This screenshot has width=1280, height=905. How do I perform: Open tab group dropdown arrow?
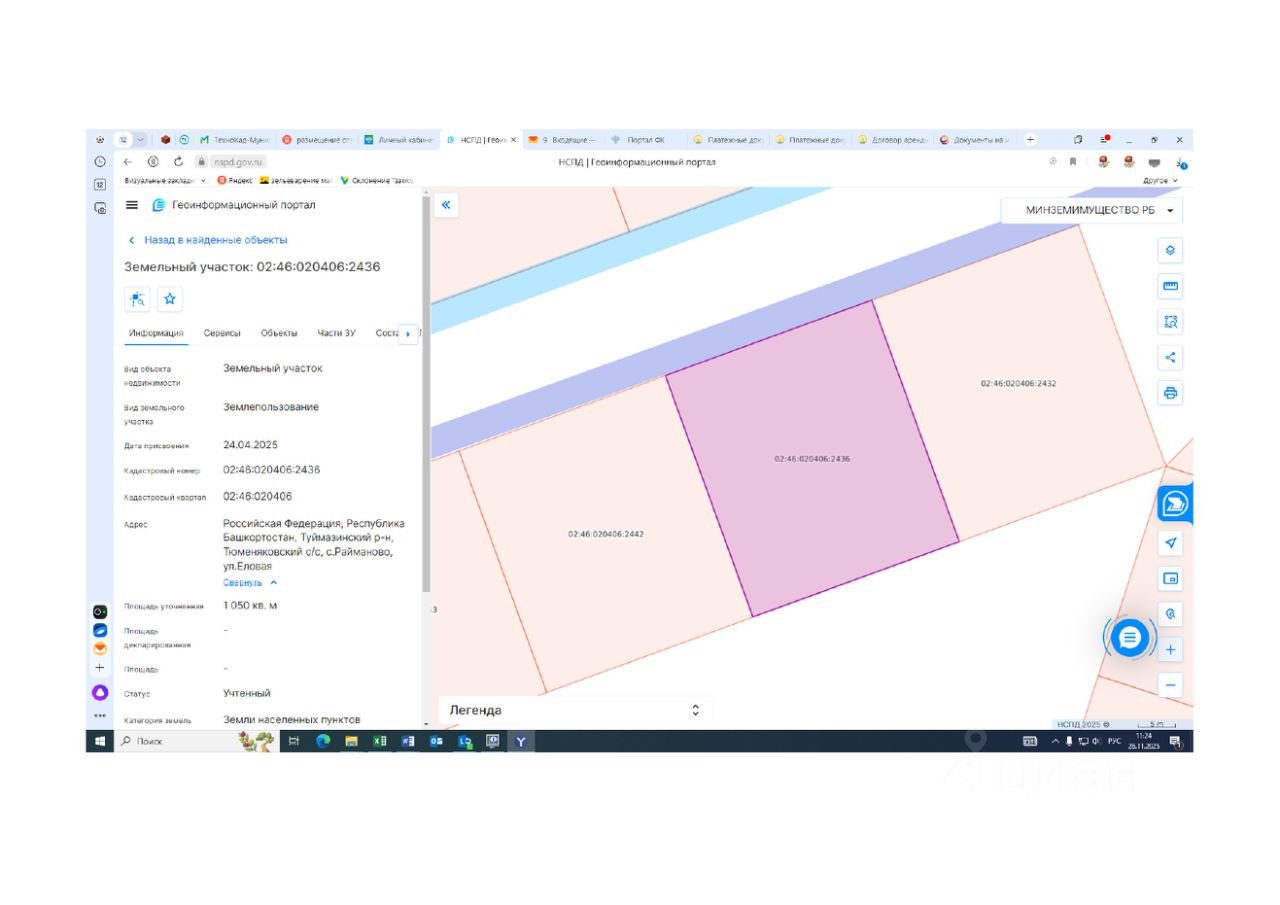140,140
